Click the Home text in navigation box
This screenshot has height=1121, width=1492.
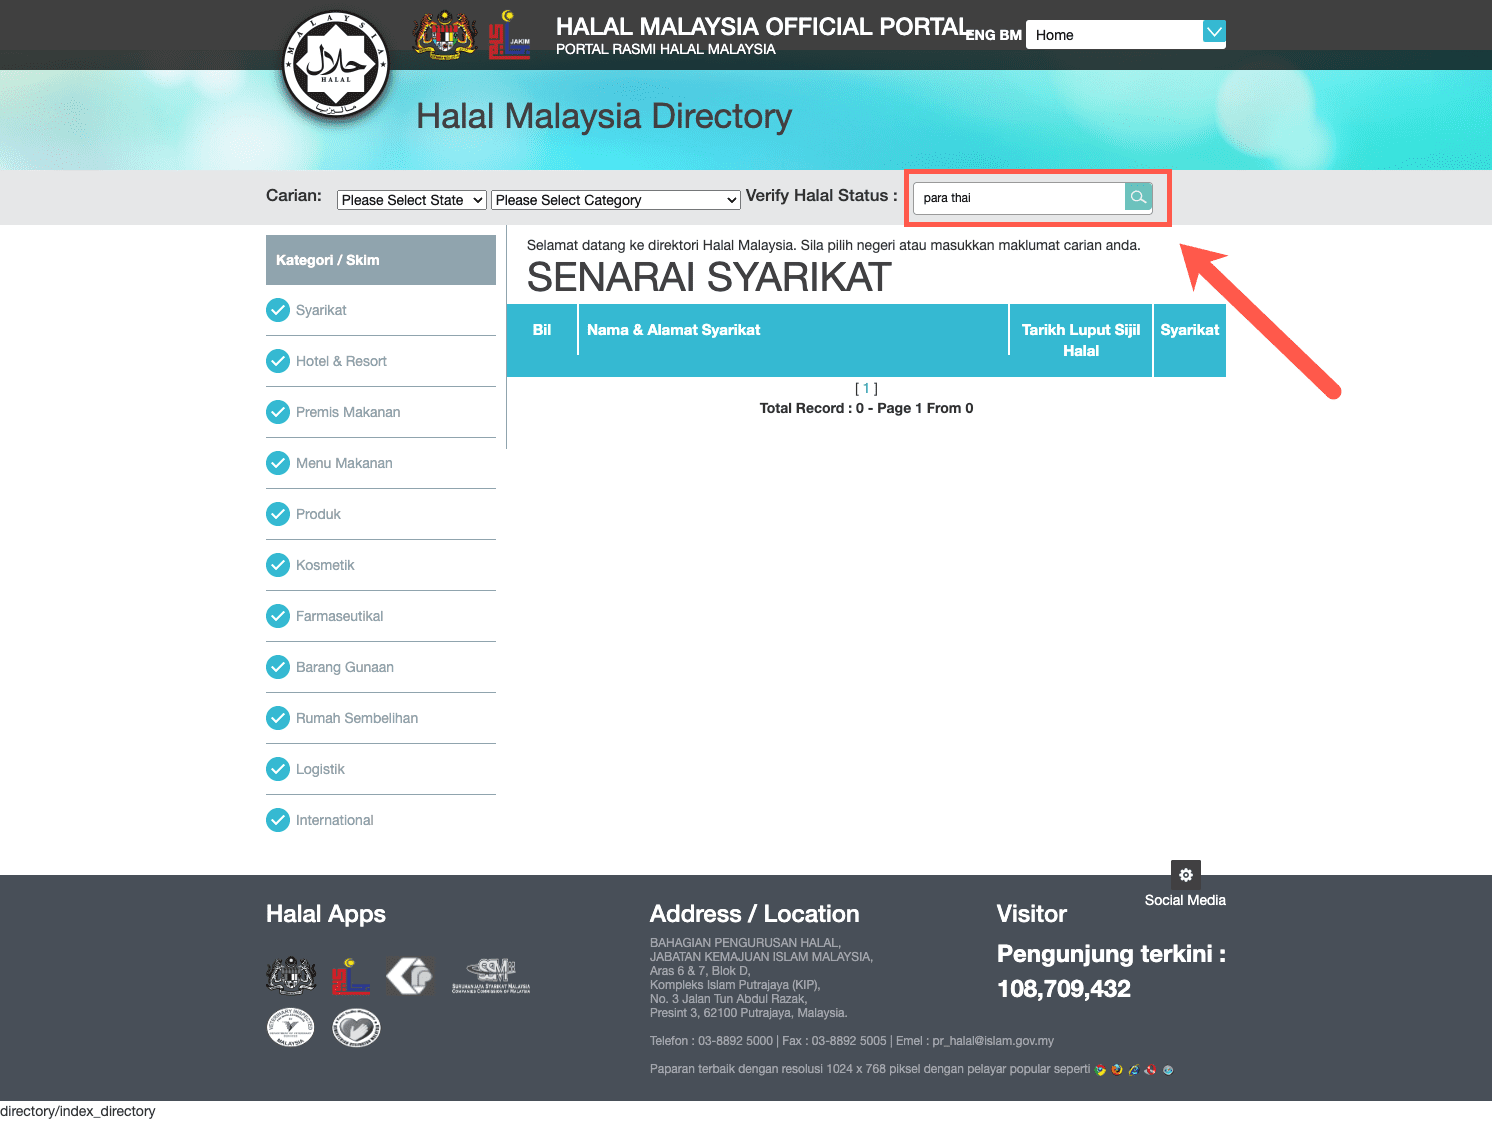click(x=1055, y=35)
